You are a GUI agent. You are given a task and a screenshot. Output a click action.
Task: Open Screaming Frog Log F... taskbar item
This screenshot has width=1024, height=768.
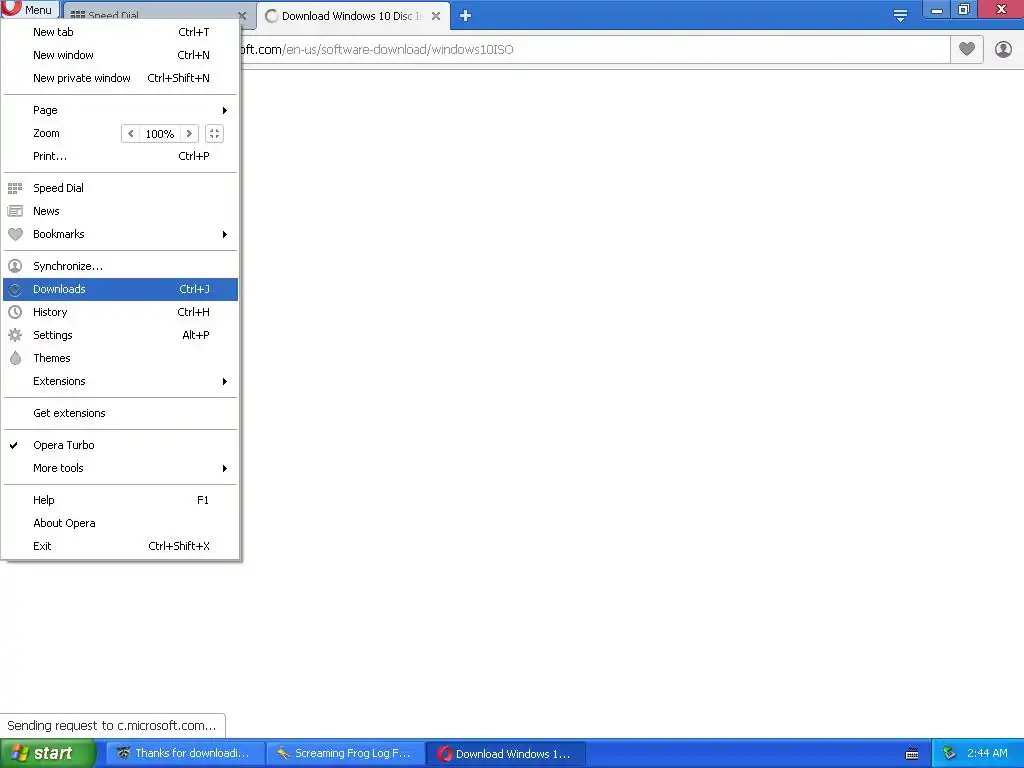(346, 754)
